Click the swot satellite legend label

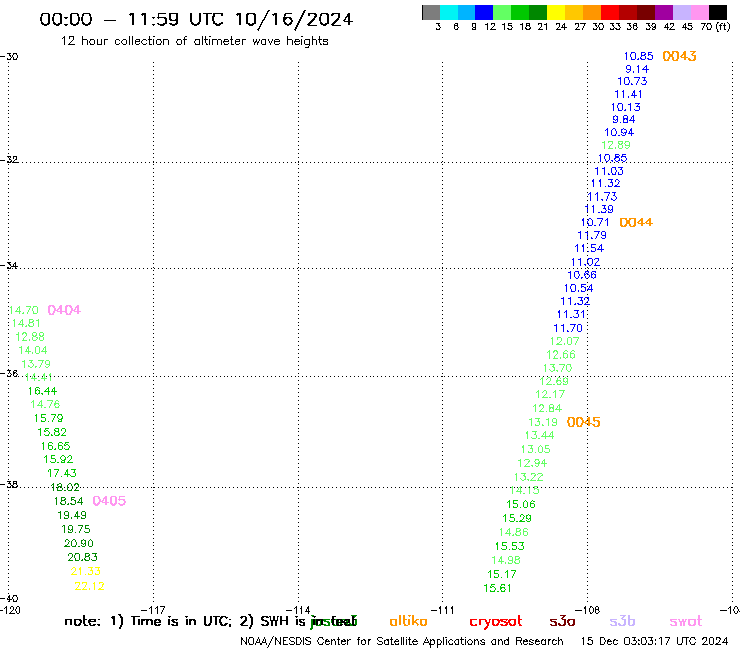click(686, 621)
